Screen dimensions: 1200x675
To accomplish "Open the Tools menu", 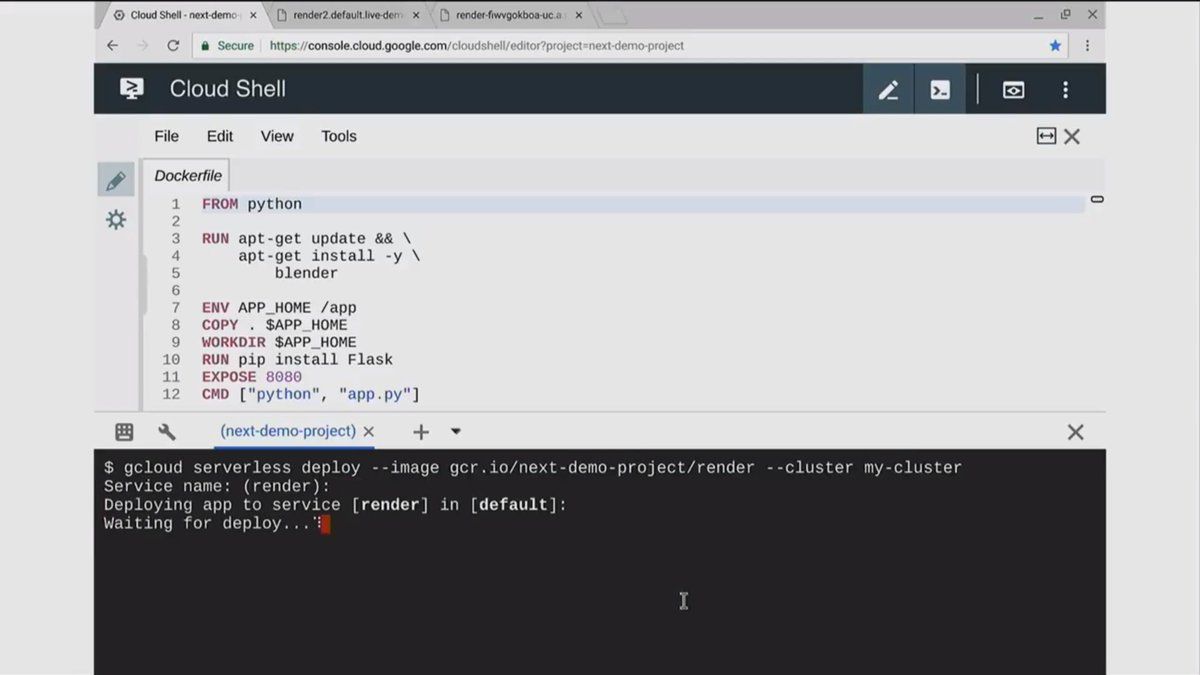I will coord(338,136).
